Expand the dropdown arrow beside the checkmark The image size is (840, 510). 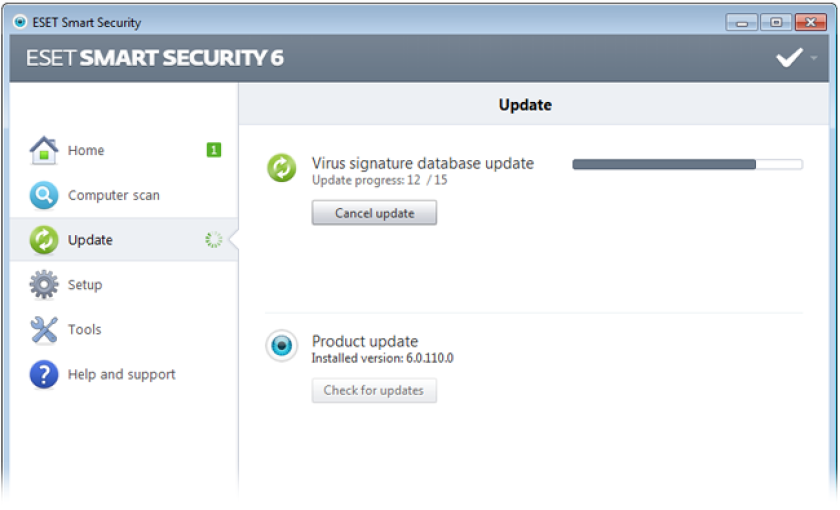click(814, 58)
